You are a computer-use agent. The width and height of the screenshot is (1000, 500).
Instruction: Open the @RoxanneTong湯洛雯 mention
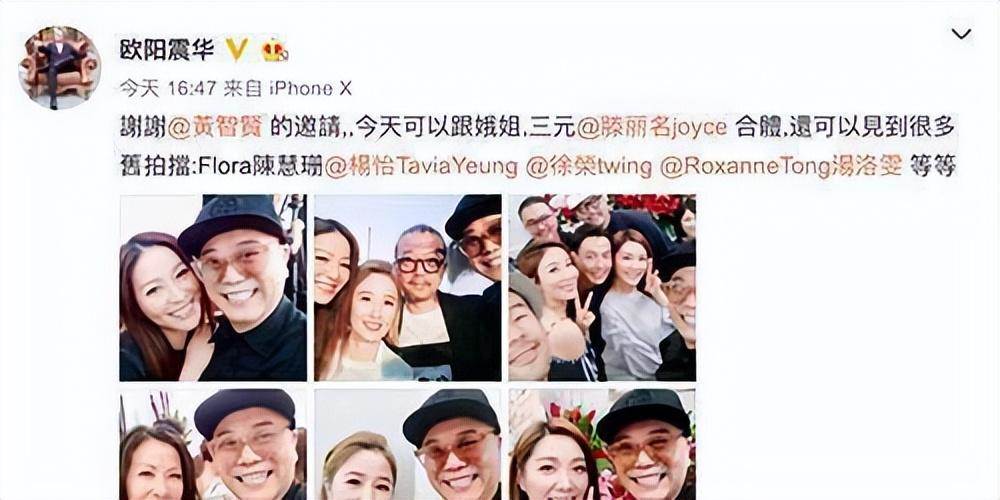click(x=781, y=166)
